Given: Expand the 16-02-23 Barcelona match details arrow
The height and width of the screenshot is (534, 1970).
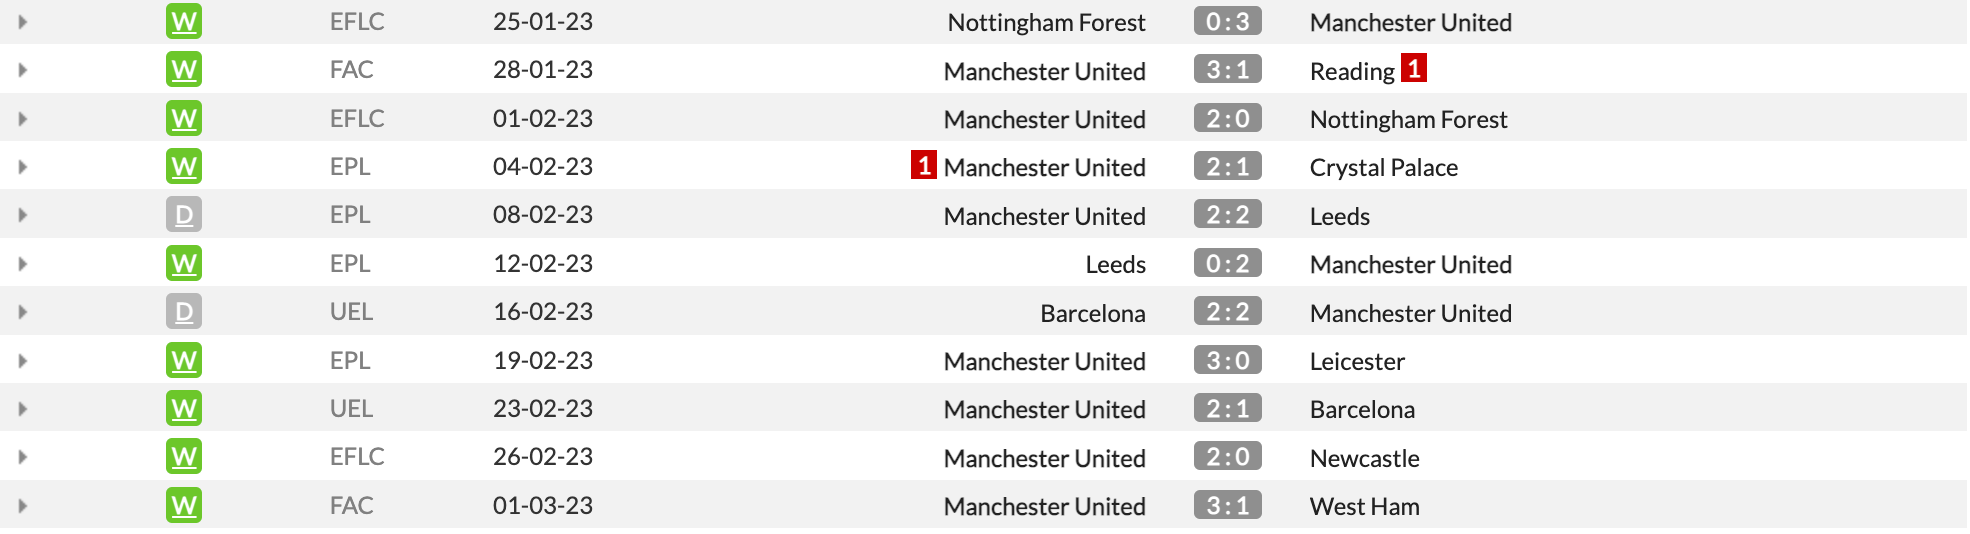Looking at the screenshot, I should (22, 312).
